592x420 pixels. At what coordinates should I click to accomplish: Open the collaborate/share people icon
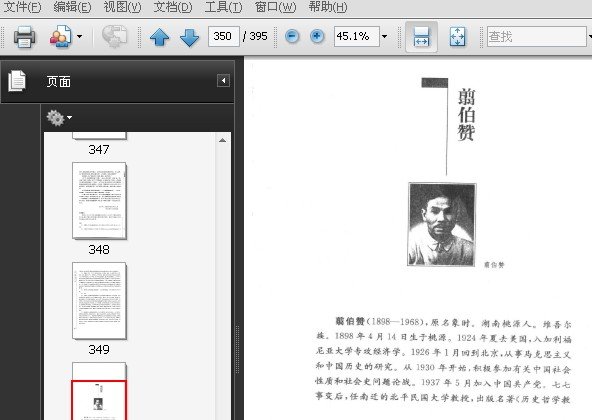click(x=60, y=37)
